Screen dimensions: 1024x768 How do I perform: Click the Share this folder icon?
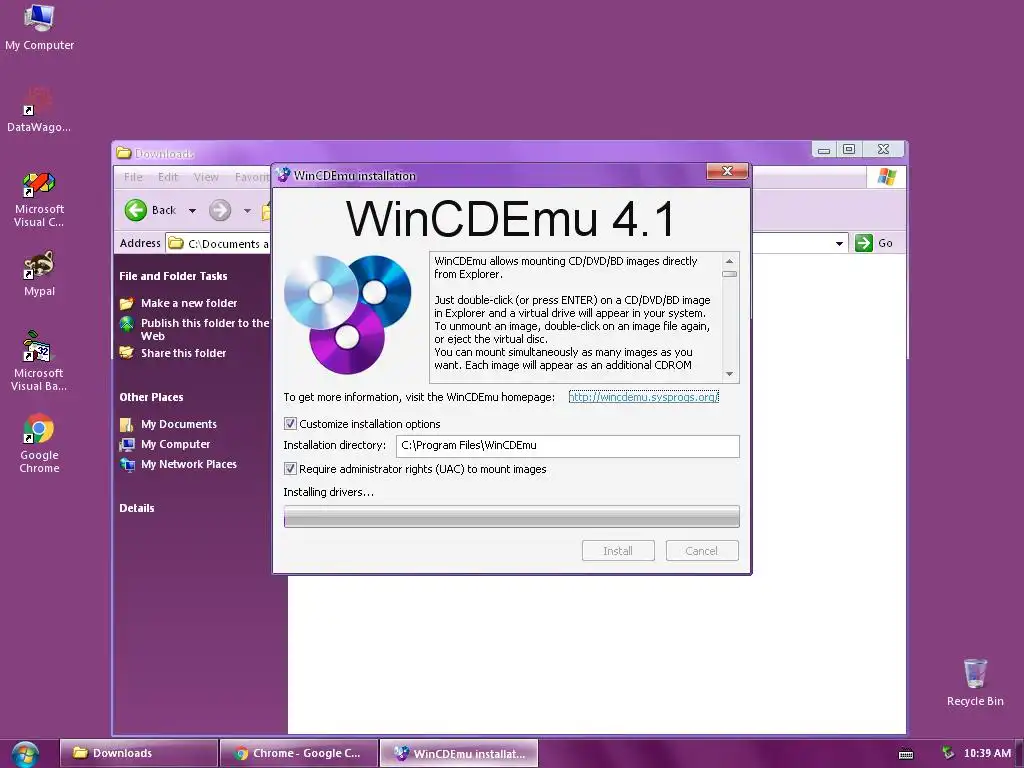(127, 353)
